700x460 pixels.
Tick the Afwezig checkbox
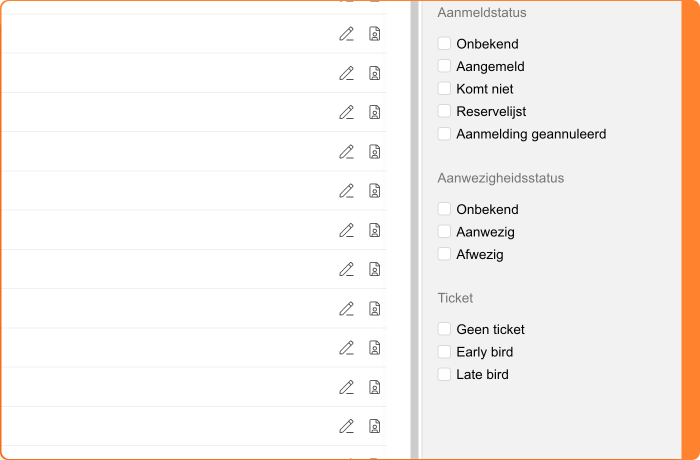(444, 254)
